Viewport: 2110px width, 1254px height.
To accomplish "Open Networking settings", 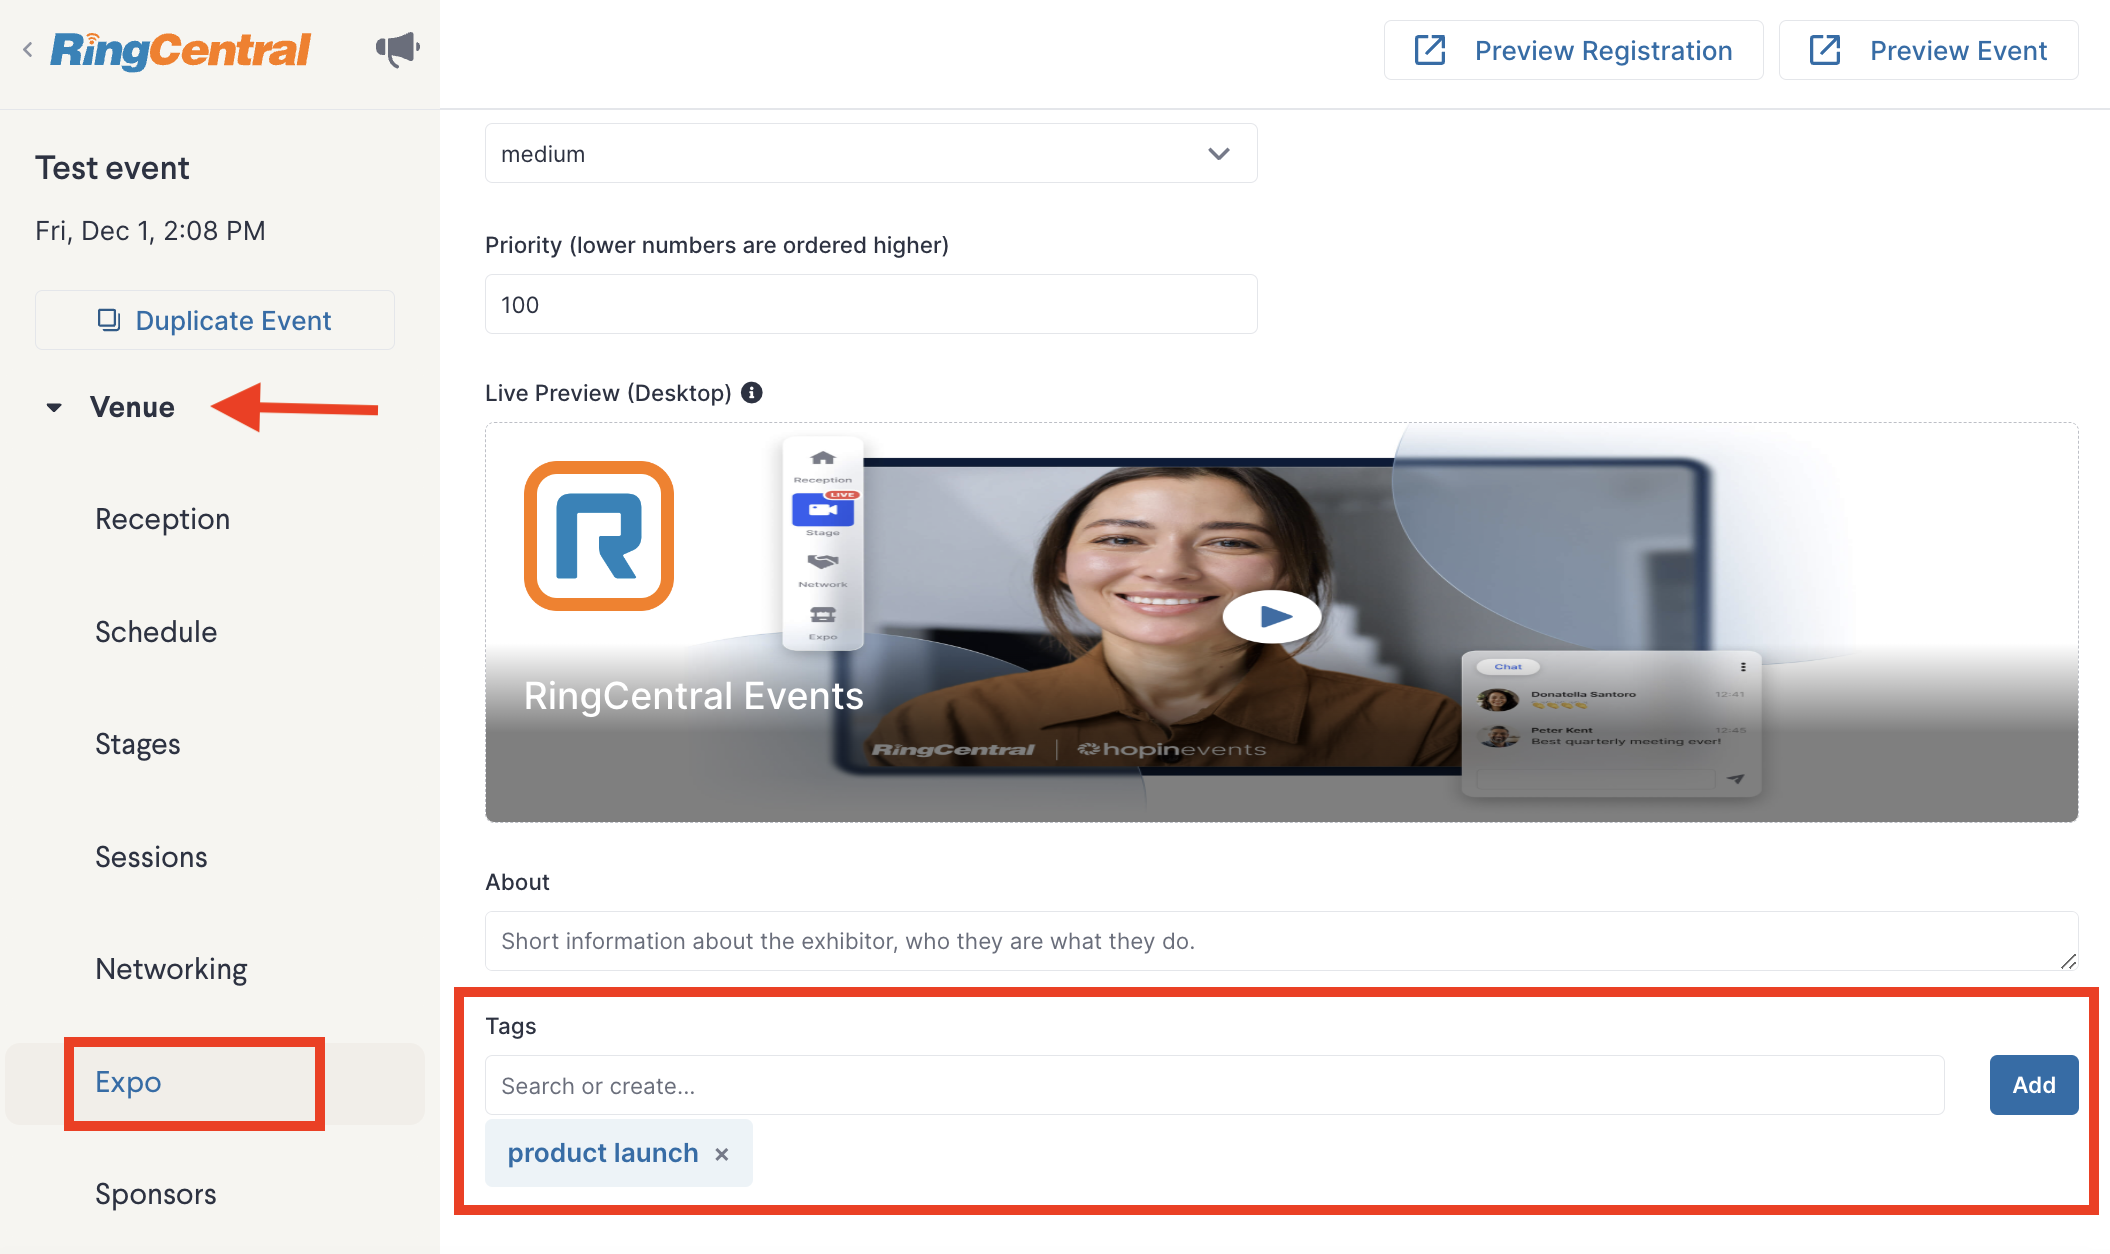I will [171, 969].
